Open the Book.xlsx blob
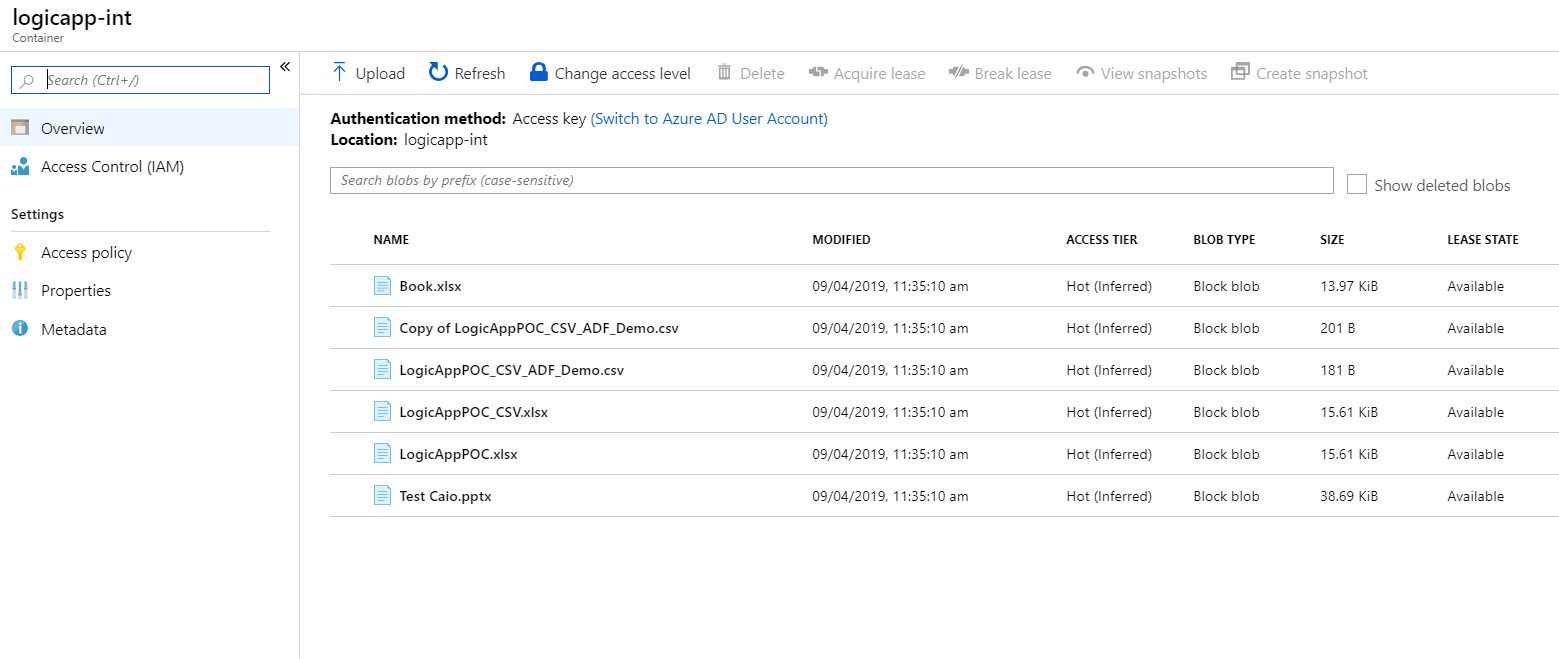The height and width of the screenshot is (659, 1559). tap(430, 286)
